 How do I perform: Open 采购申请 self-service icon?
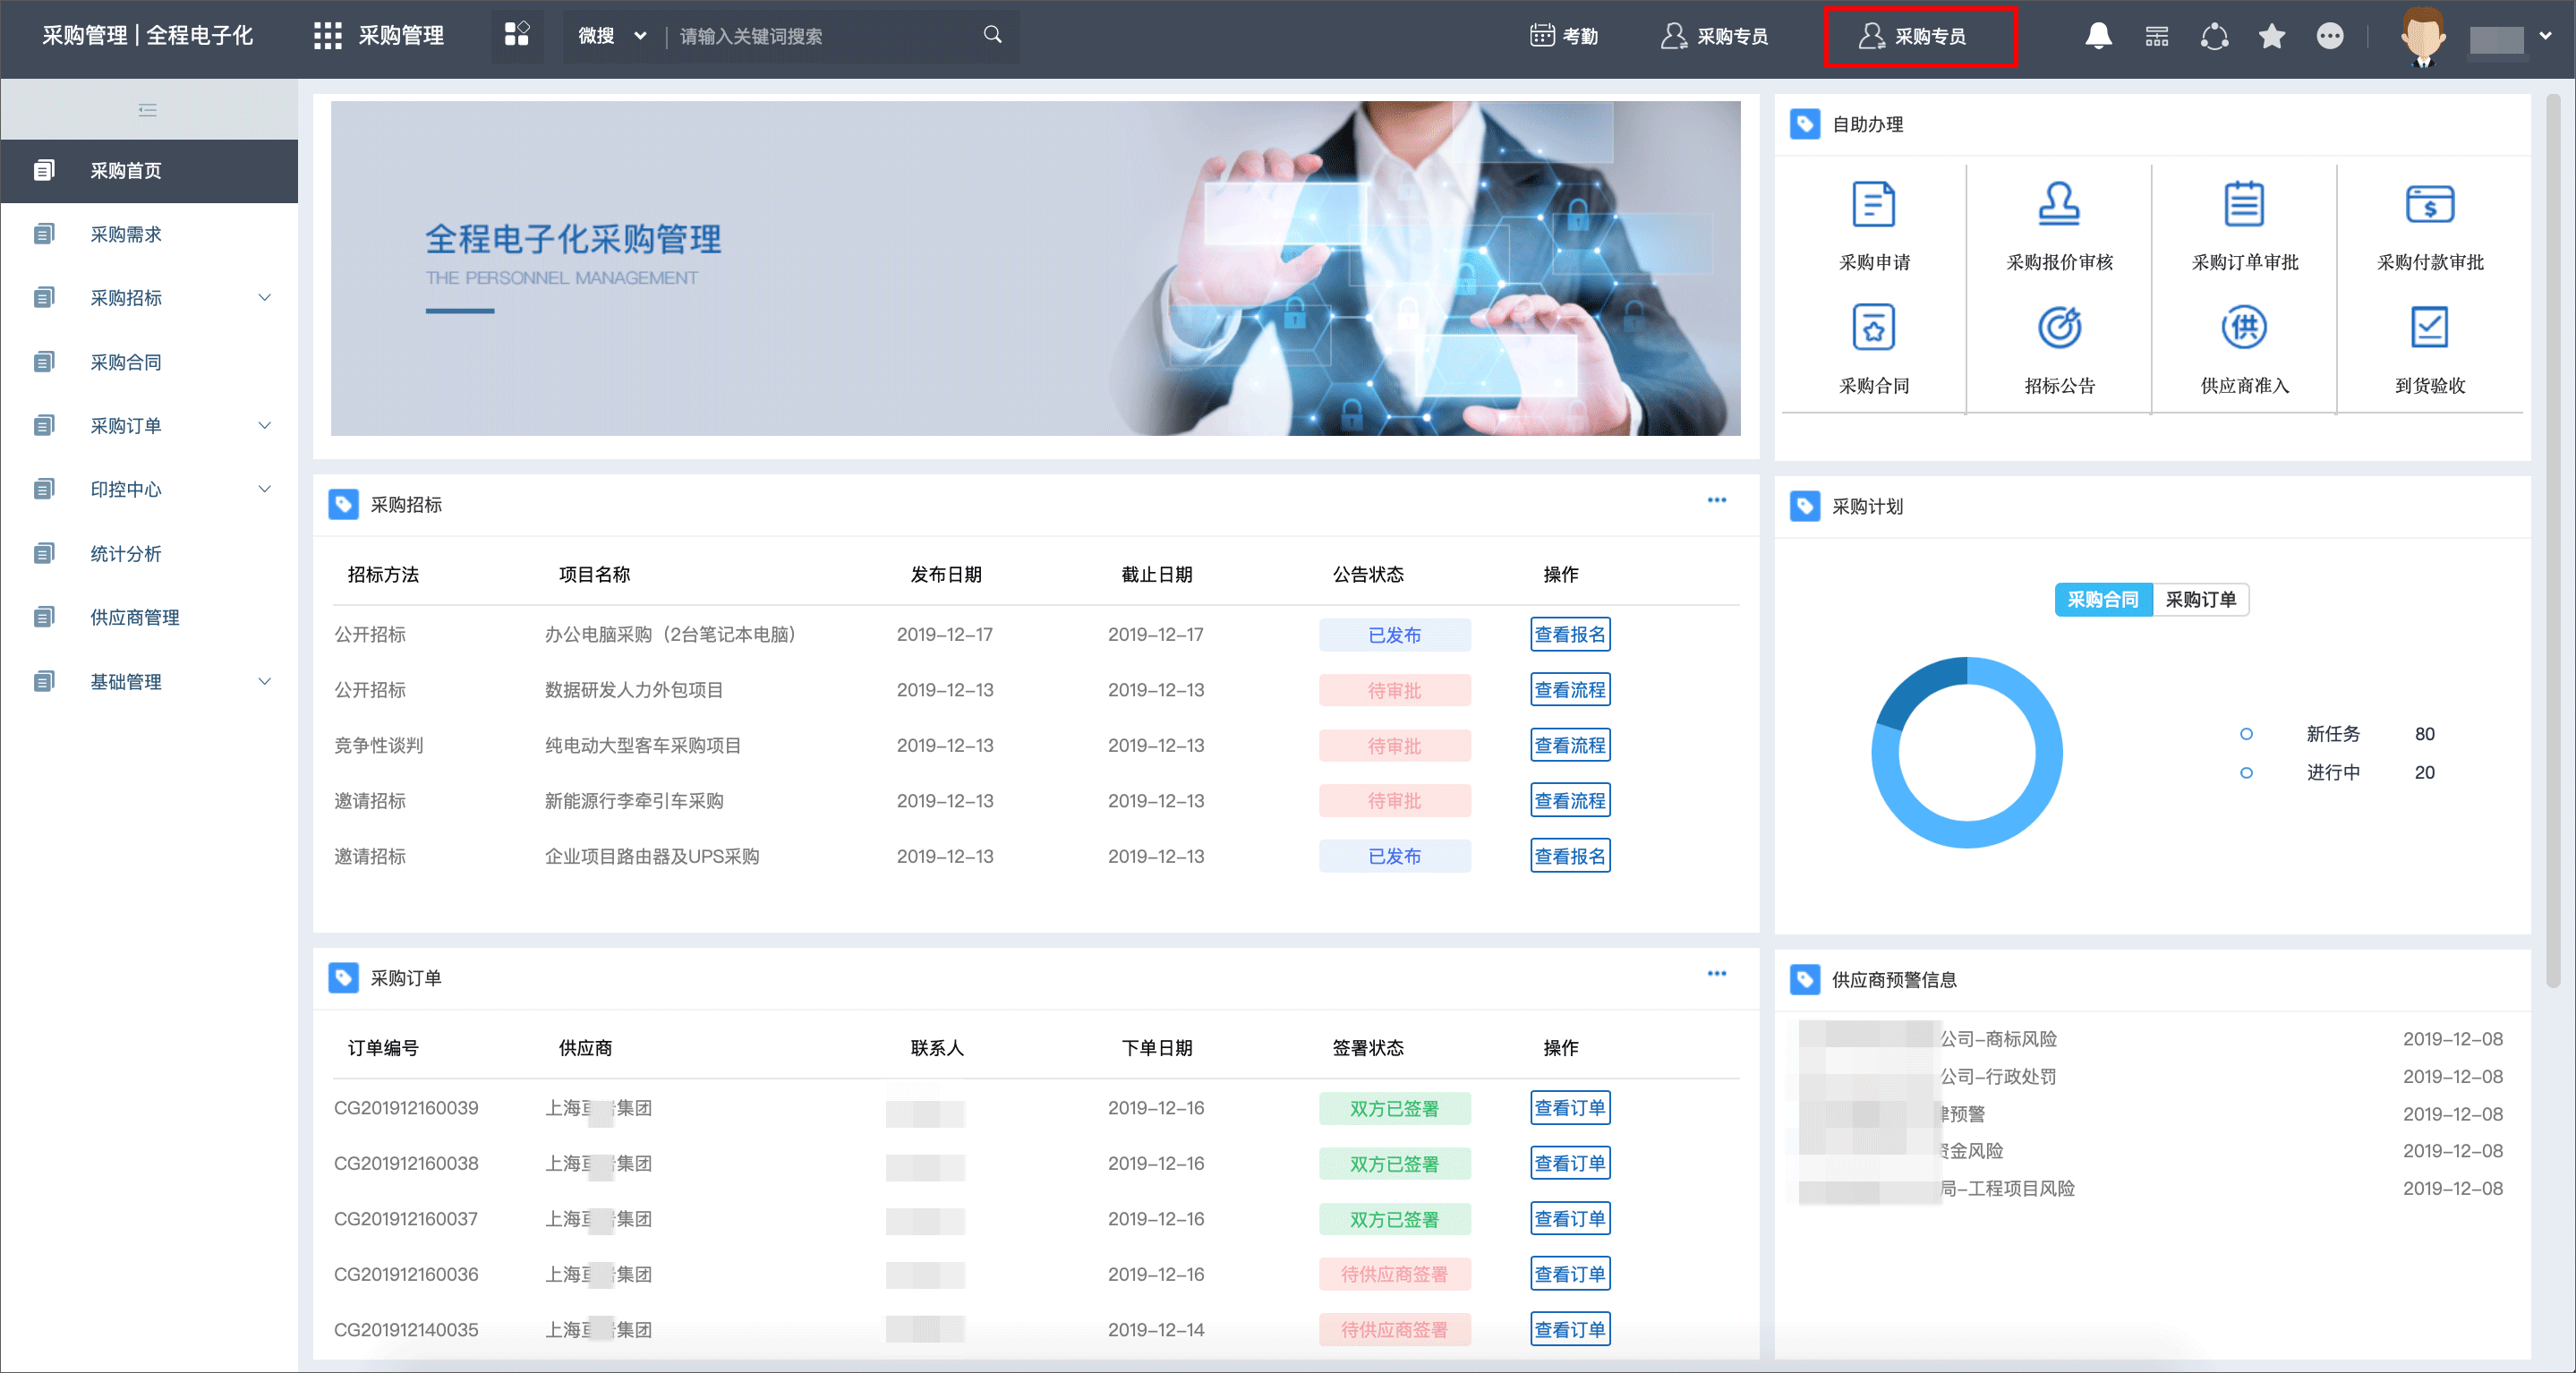click(x=1874, y=204)
